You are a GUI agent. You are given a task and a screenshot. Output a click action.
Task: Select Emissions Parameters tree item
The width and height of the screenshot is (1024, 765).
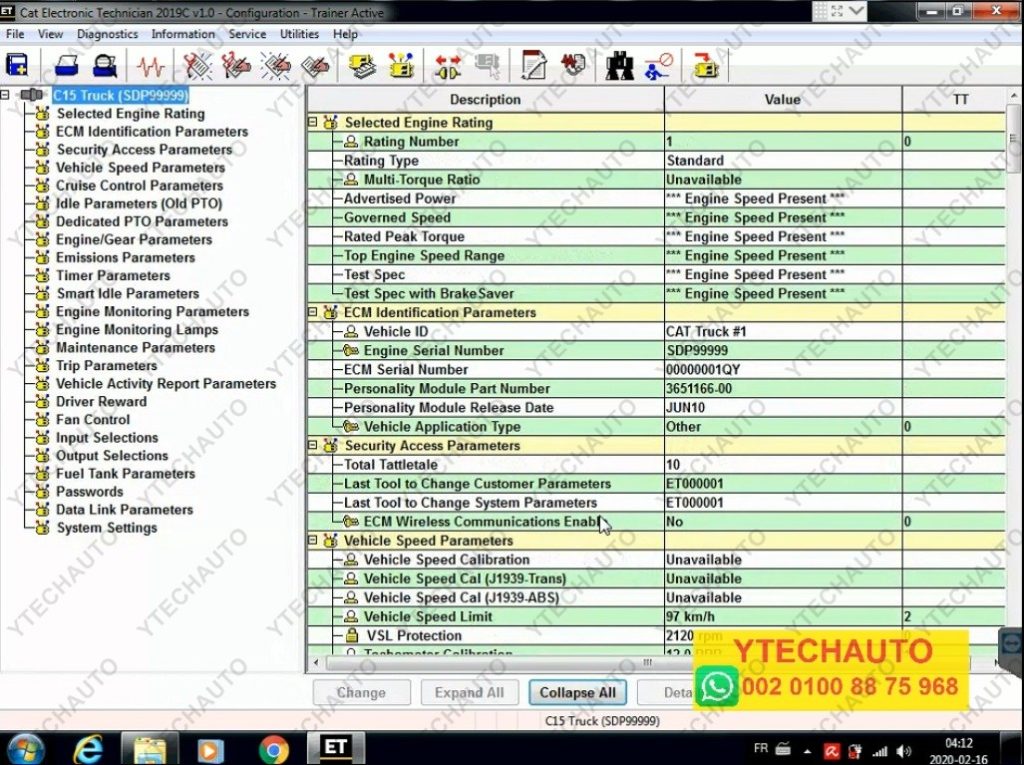(125, 257)
